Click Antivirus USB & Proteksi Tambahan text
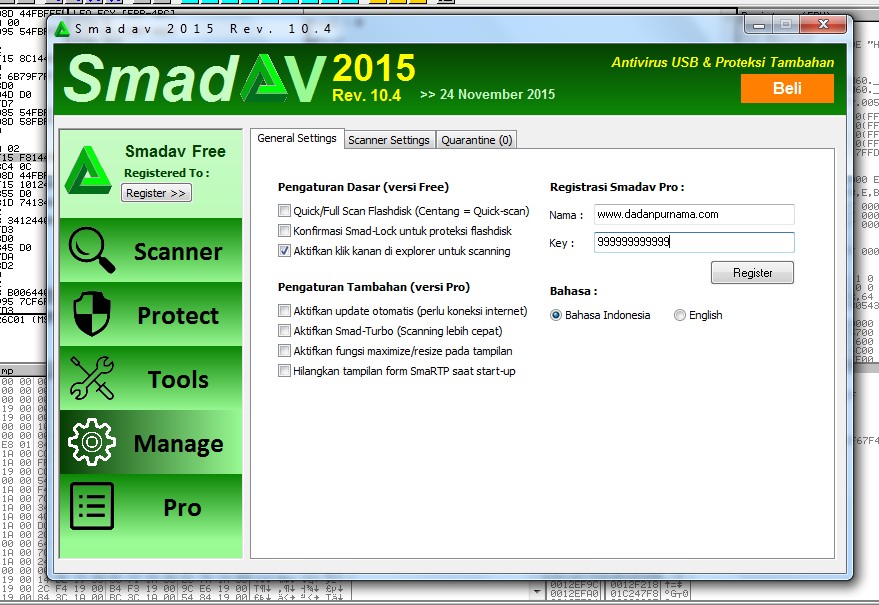Screen dimensions: 879x605 [x=723, y=62]
